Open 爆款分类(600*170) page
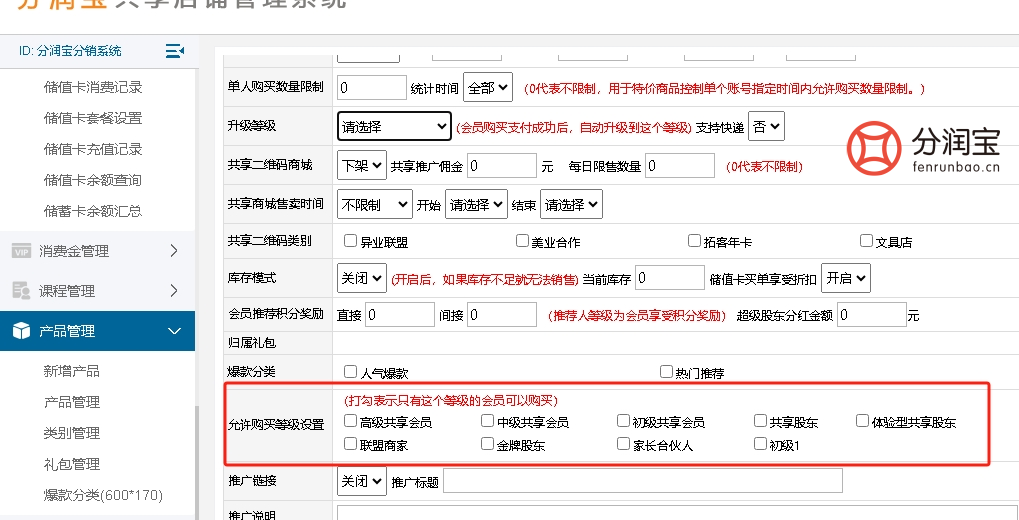 pos(103,495)
